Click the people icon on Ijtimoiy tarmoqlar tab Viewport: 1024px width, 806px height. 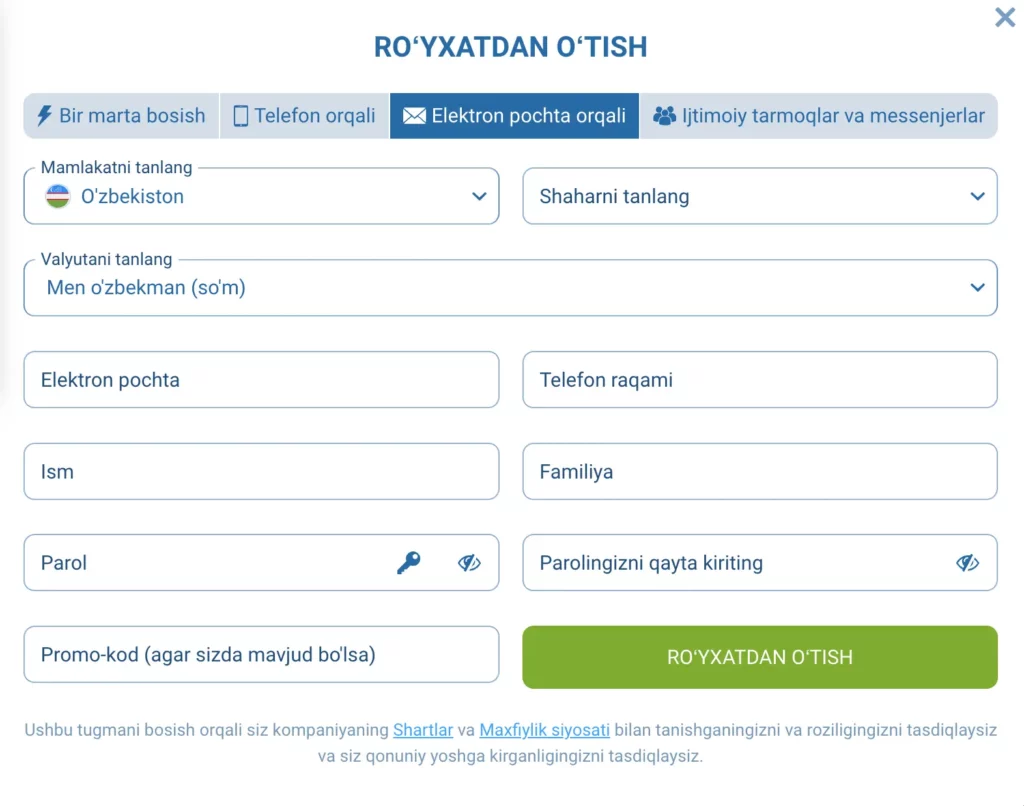point(662,115)
